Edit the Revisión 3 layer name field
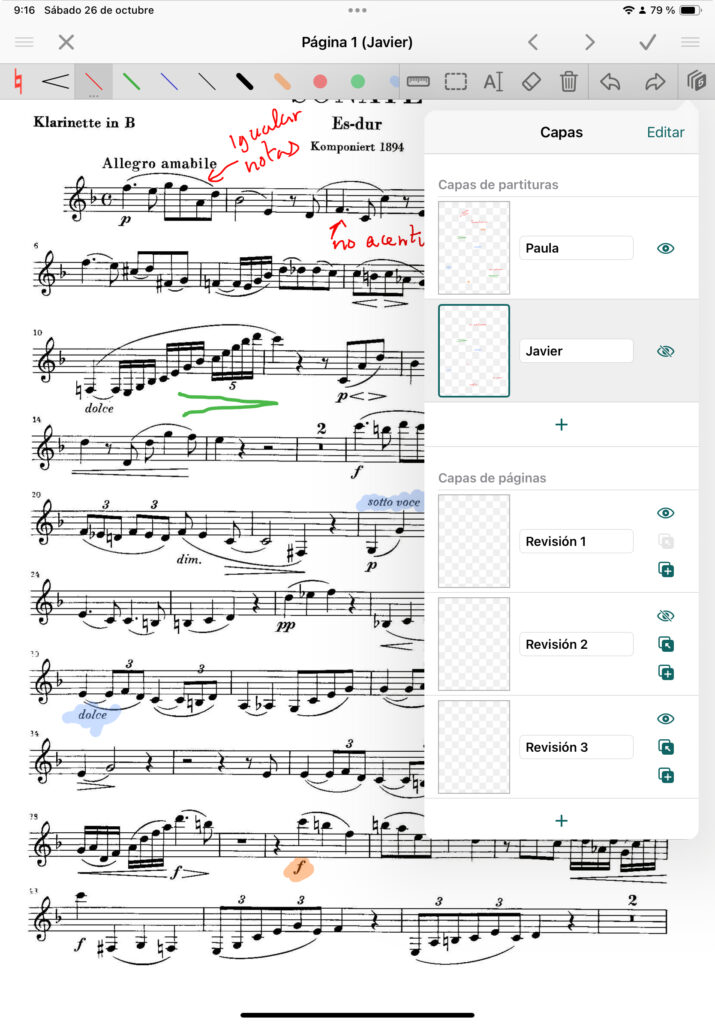The height and width of the screenshot is (1024, 715). (x=576, y=747)
